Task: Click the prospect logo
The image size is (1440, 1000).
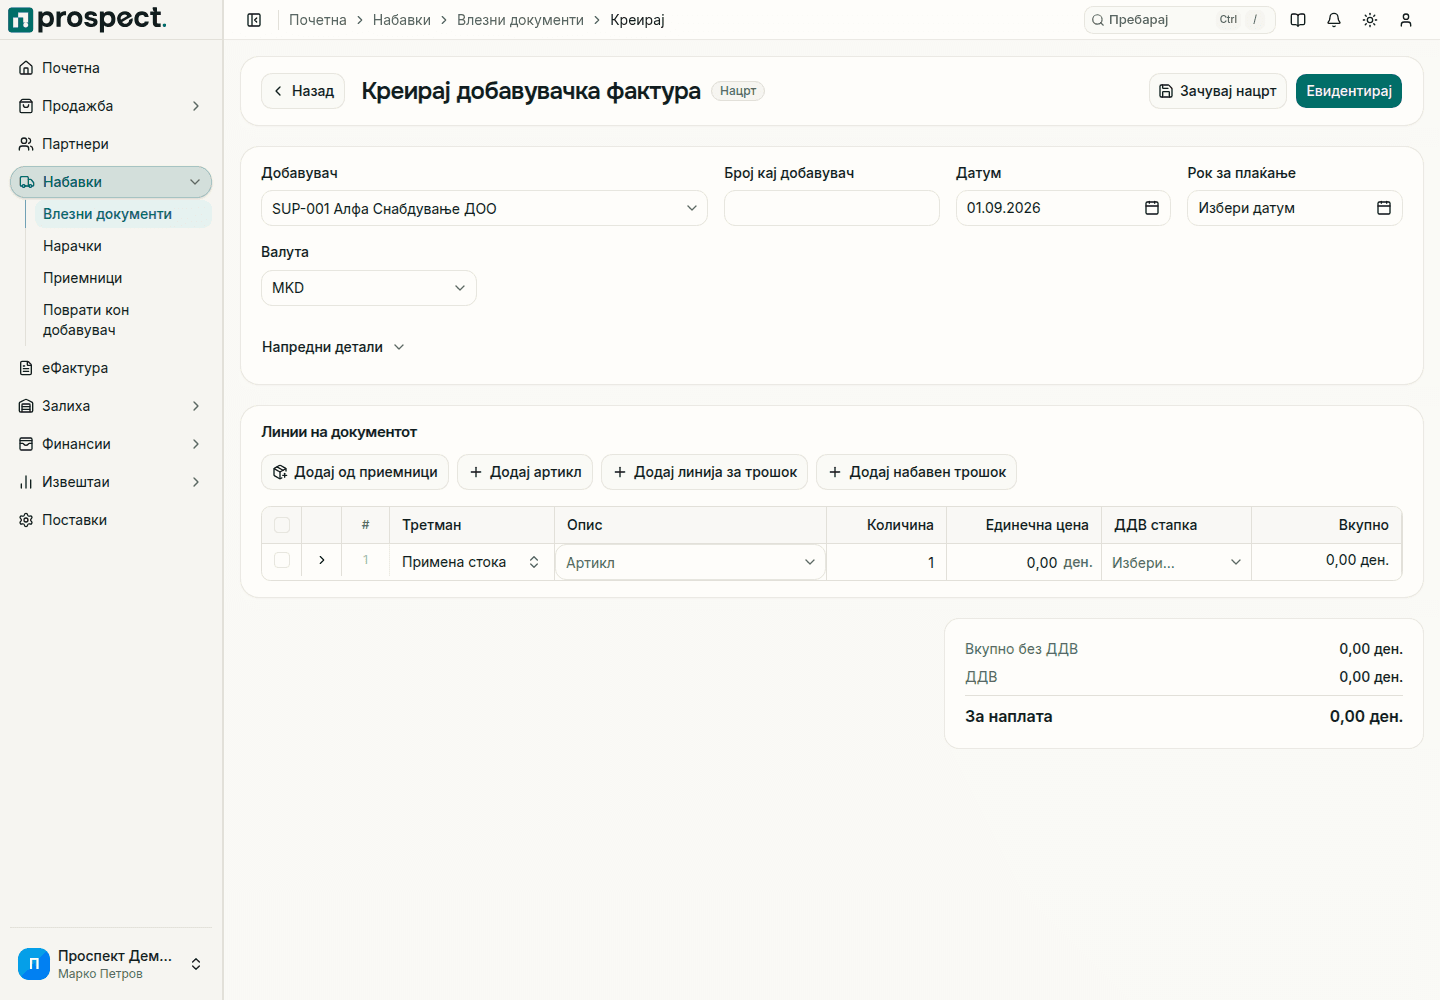Action: pos(88,19)
